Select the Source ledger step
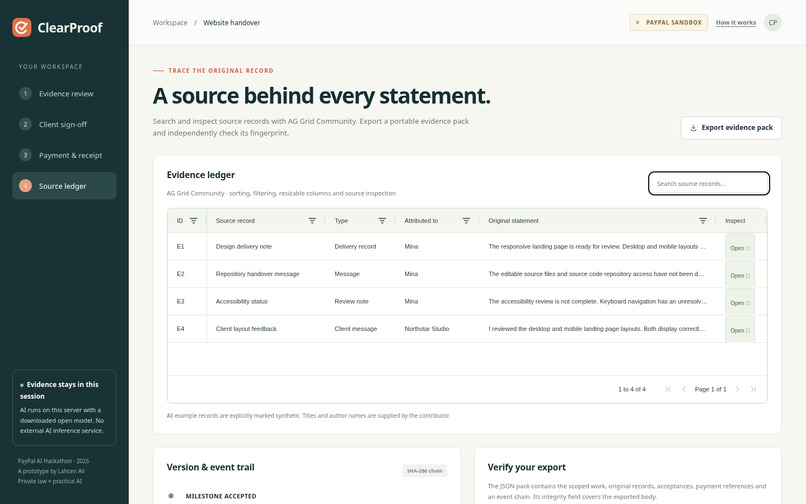The image size is (806, 504). pyautogui.click(x=64, y=186)
